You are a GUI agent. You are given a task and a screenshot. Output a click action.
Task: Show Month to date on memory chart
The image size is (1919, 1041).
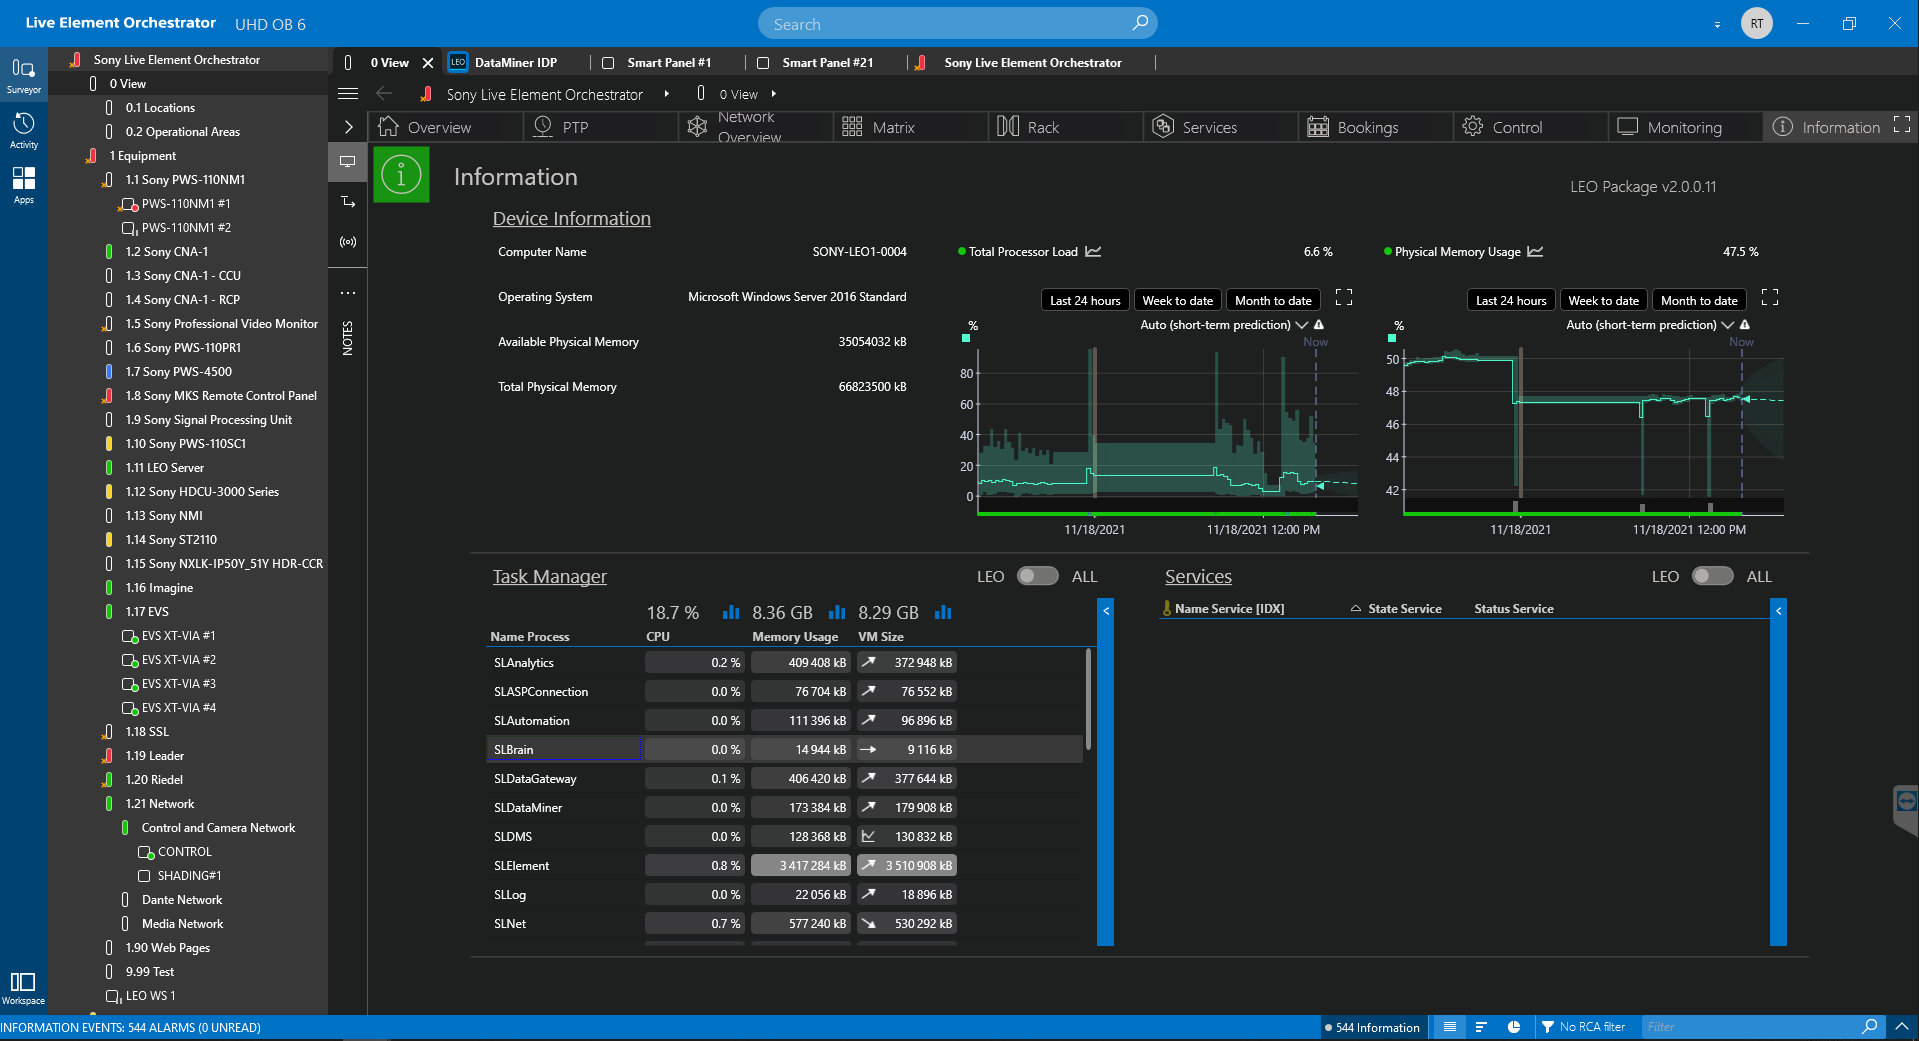click(1699, 300)
